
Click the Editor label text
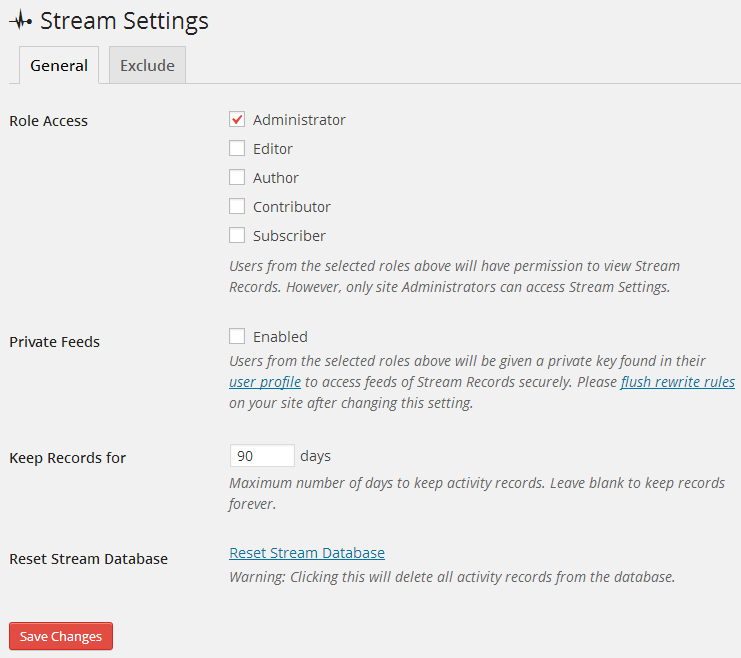[x=273, y=149]
